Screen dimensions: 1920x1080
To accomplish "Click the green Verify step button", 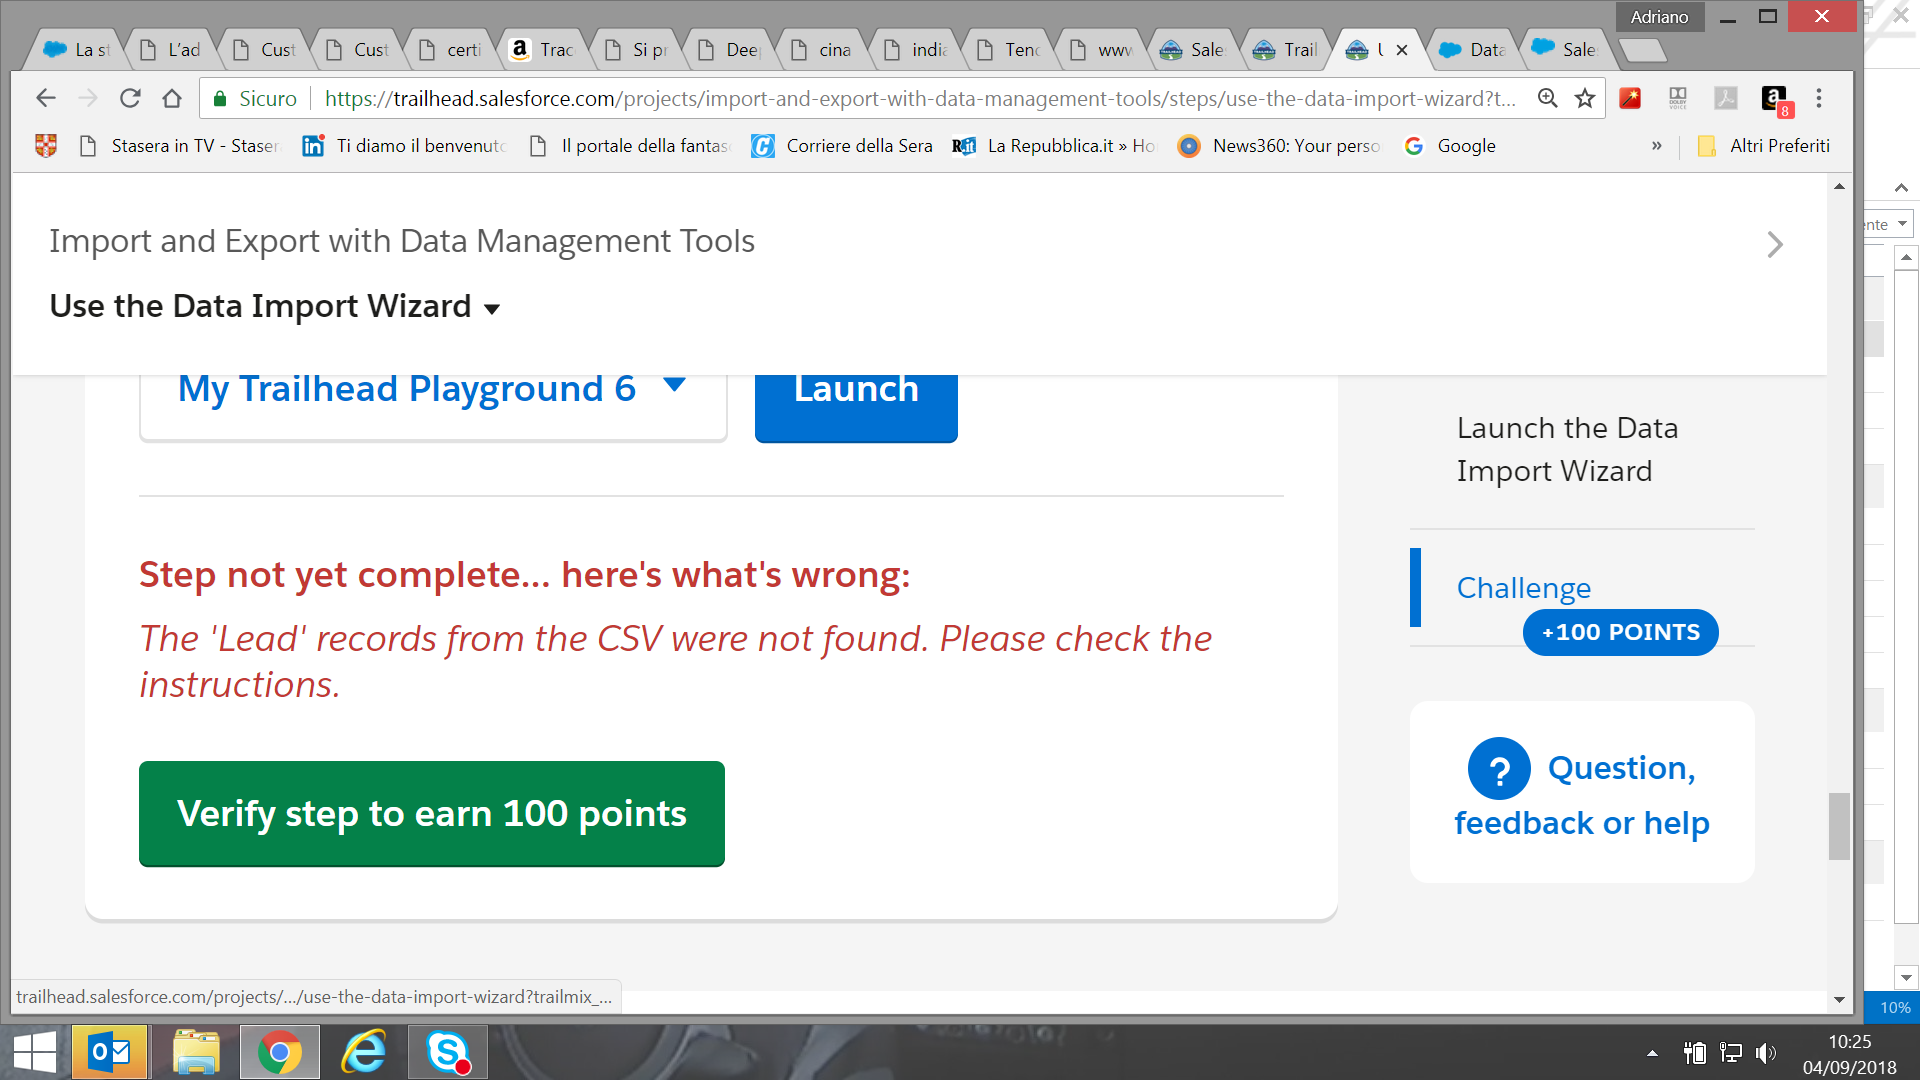I will tap(431, 813).
